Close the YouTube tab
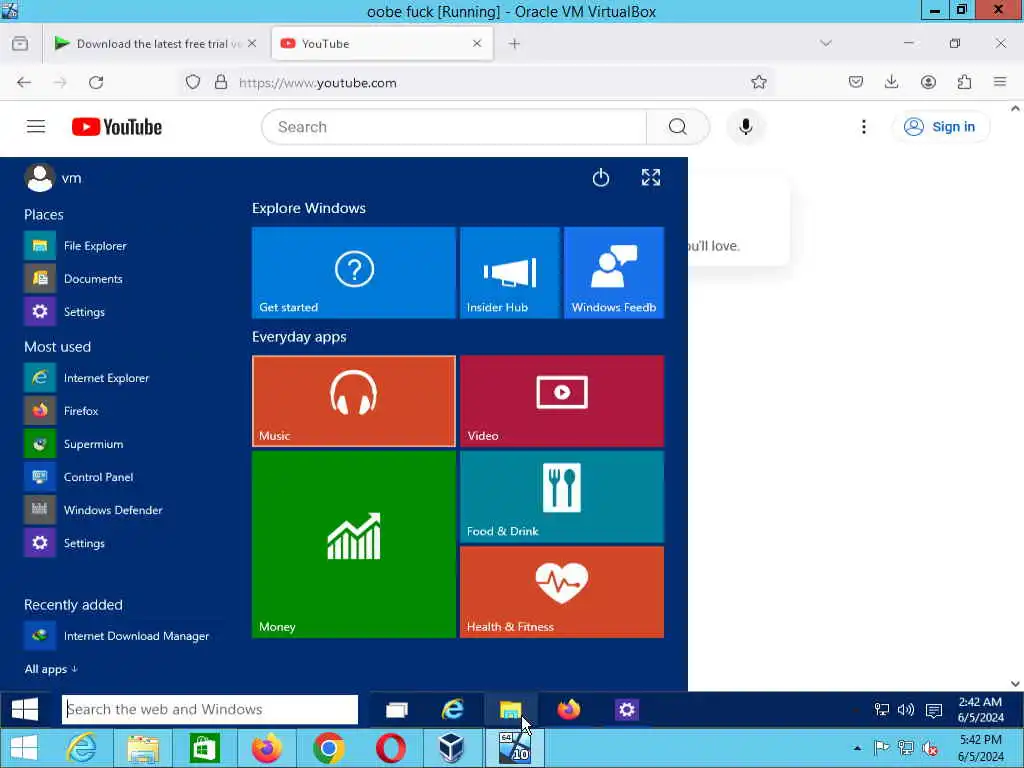 477,44
